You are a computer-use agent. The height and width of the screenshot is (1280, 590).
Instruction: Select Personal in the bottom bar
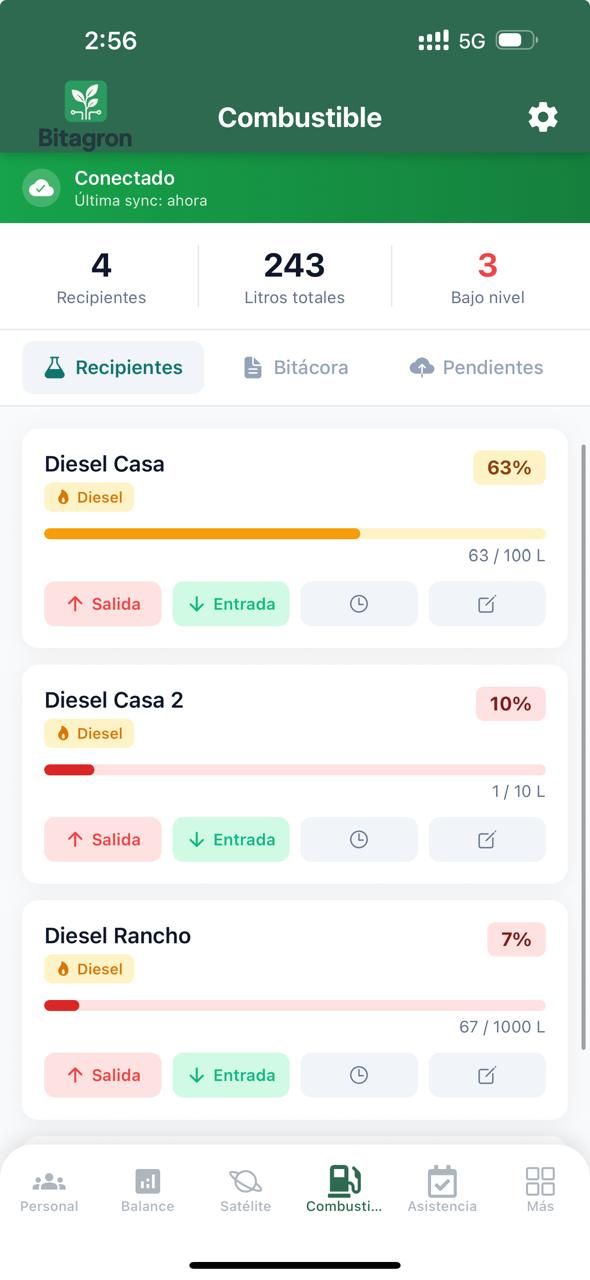click(49, 1190)
